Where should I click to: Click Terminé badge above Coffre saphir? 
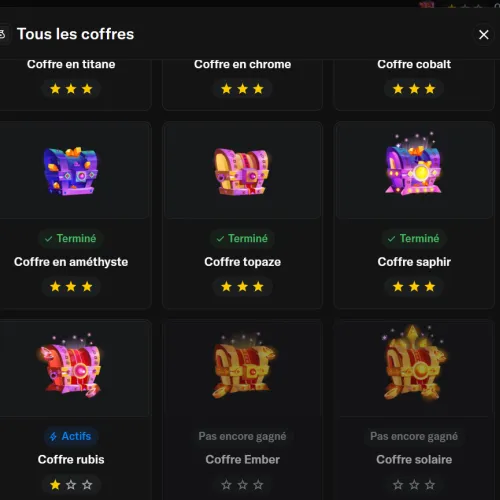click(x=414, y=238)
